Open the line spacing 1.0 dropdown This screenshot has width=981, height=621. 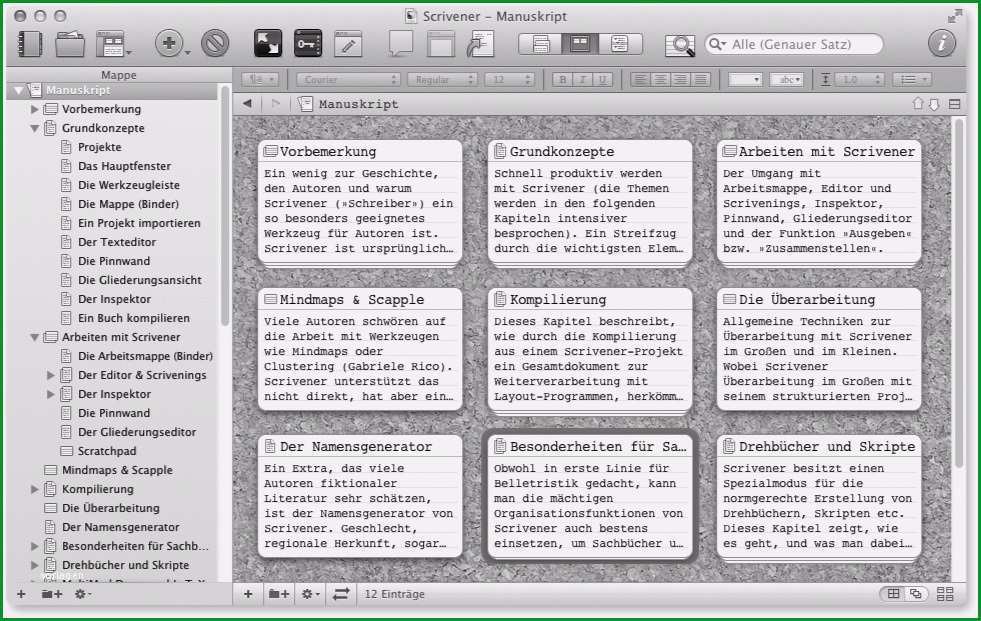click(859, 79)
